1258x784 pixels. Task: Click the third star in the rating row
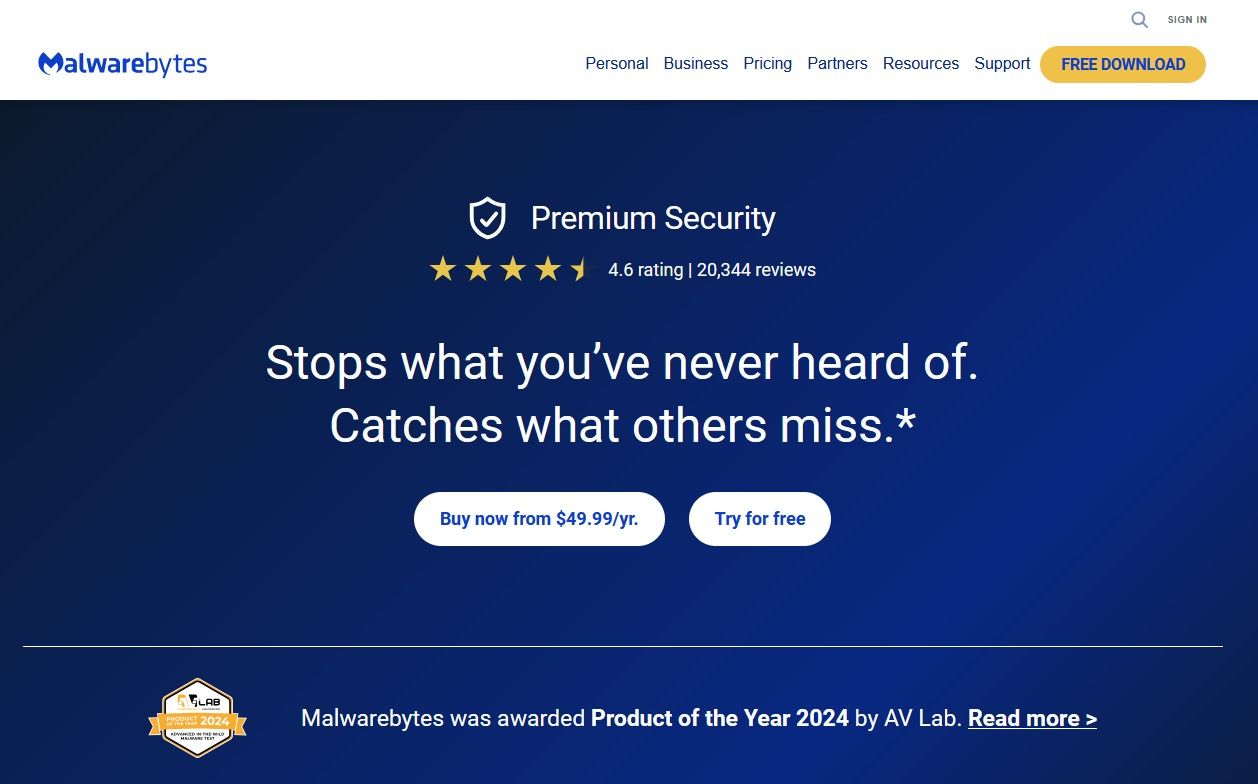pyautogui.click(x=512, y=268)
